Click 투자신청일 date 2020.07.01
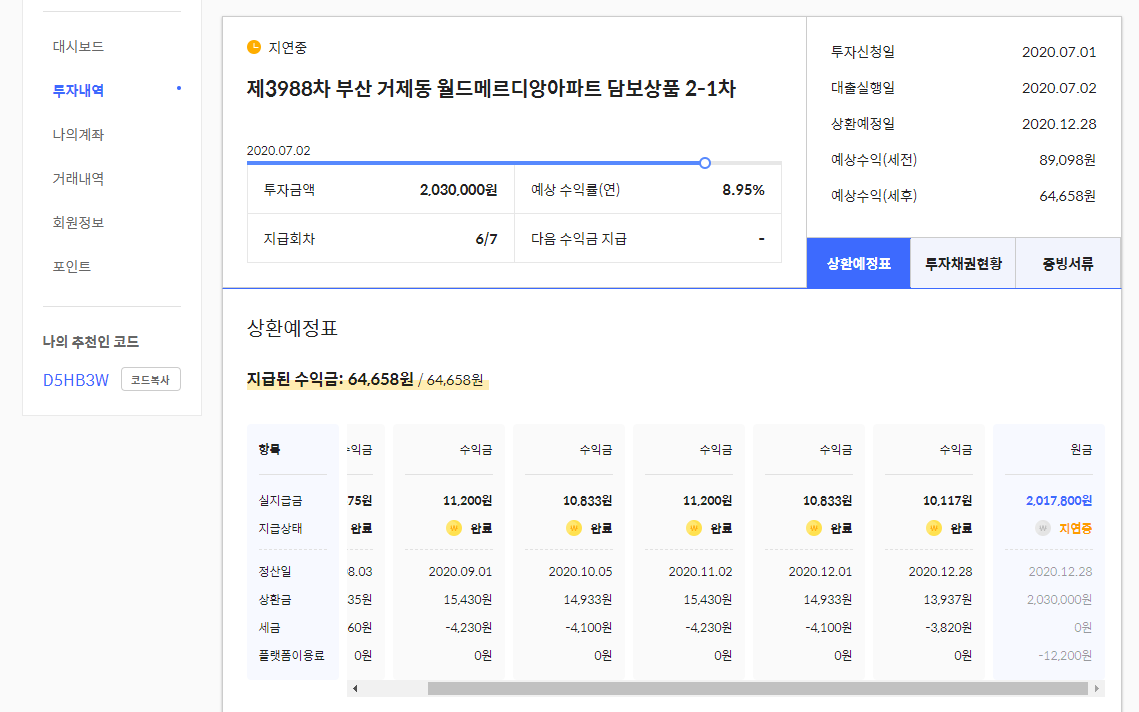This screenshot has height=712, width=1139. click(1058, 52)
